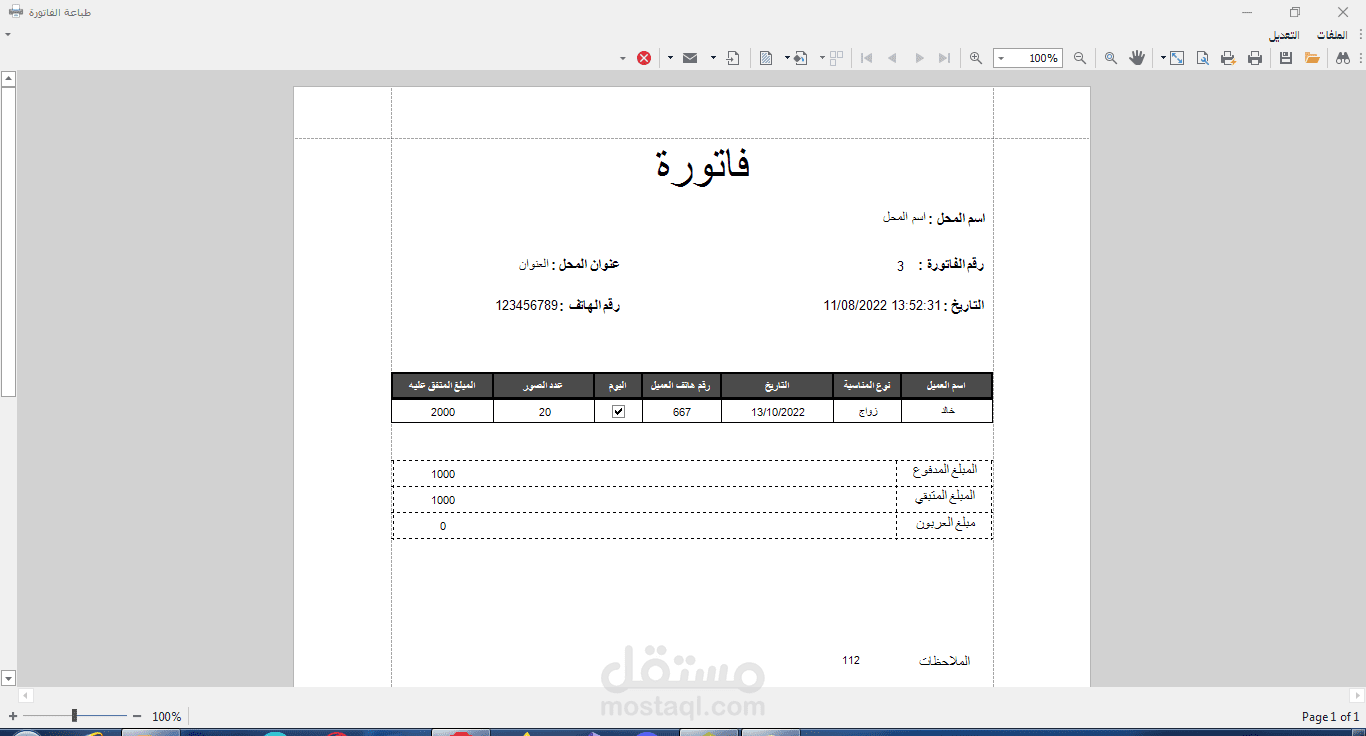Click the زواج cell in the table
This screenshot has width=1366, height=736.
(867, 411)
